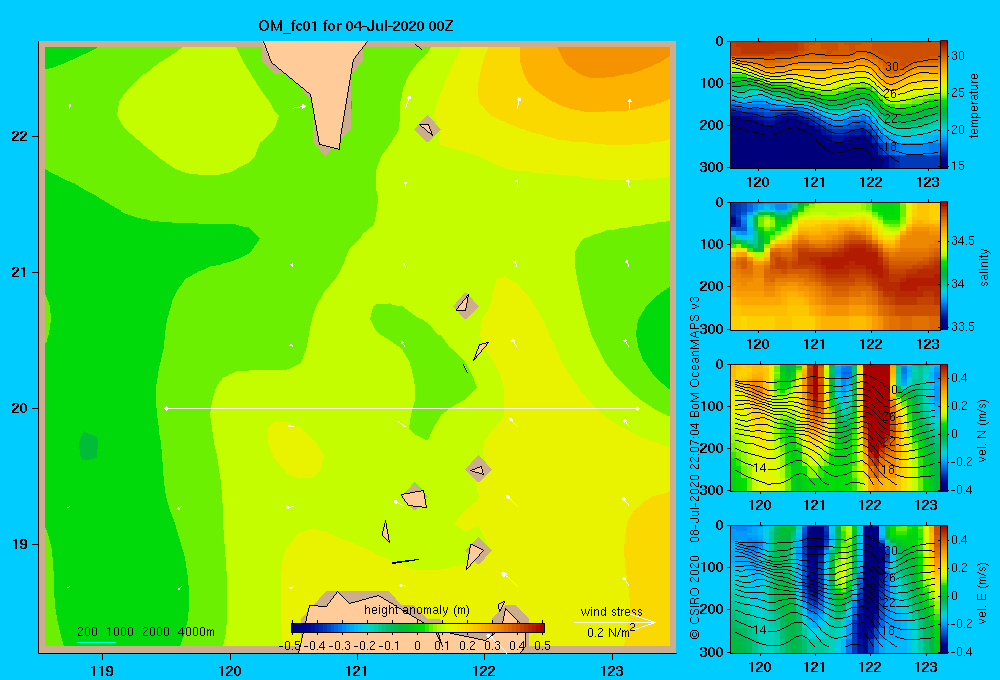Click the "temperature" colorbar axis label

[974, 105]
